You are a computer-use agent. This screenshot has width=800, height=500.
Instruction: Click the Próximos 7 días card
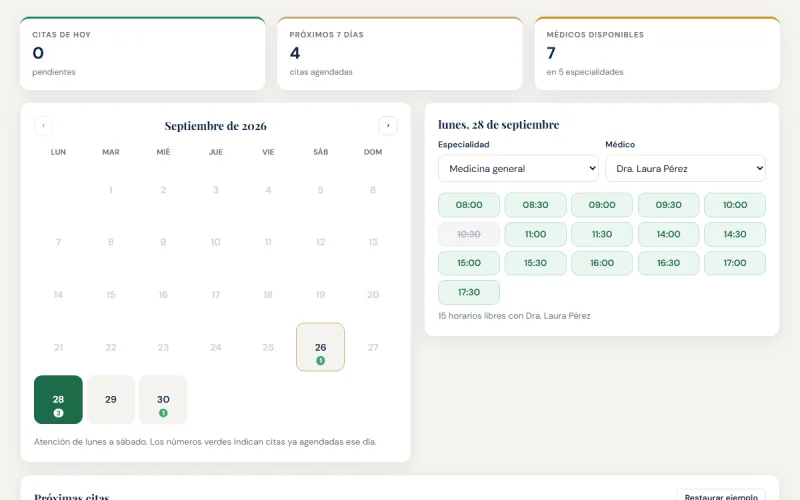pyautogui.click(x=400, y=54)
